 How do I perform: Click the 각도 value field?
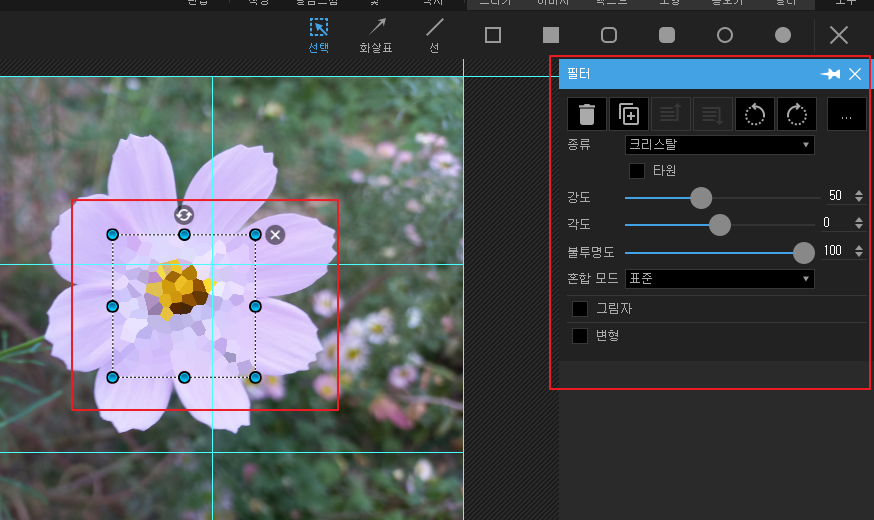[x=835, y=223]
